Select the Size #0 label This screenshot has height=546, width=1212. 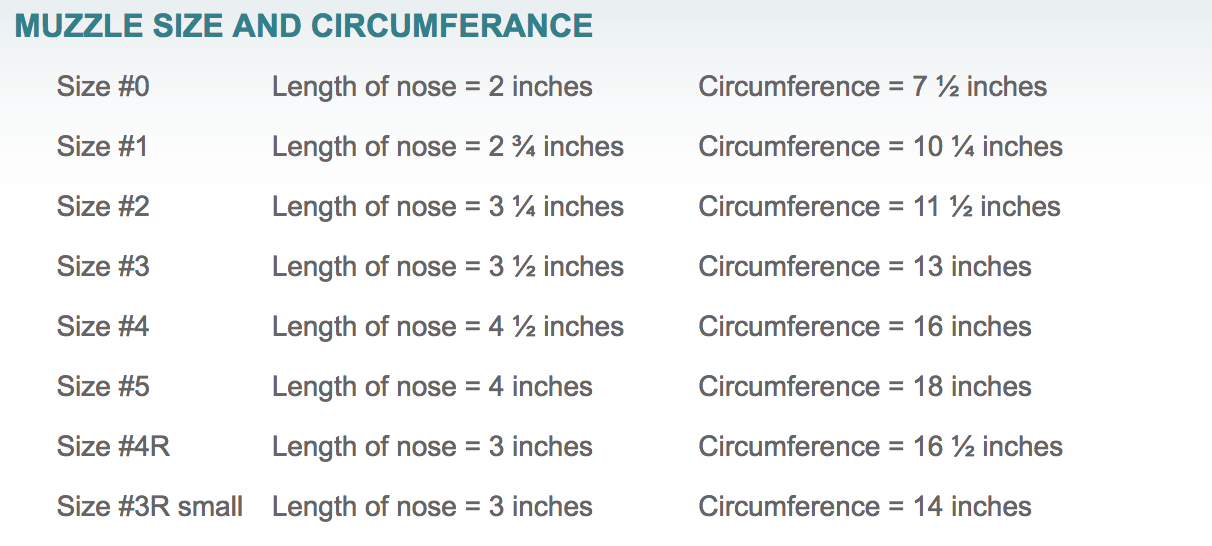[x=103, y=87]
